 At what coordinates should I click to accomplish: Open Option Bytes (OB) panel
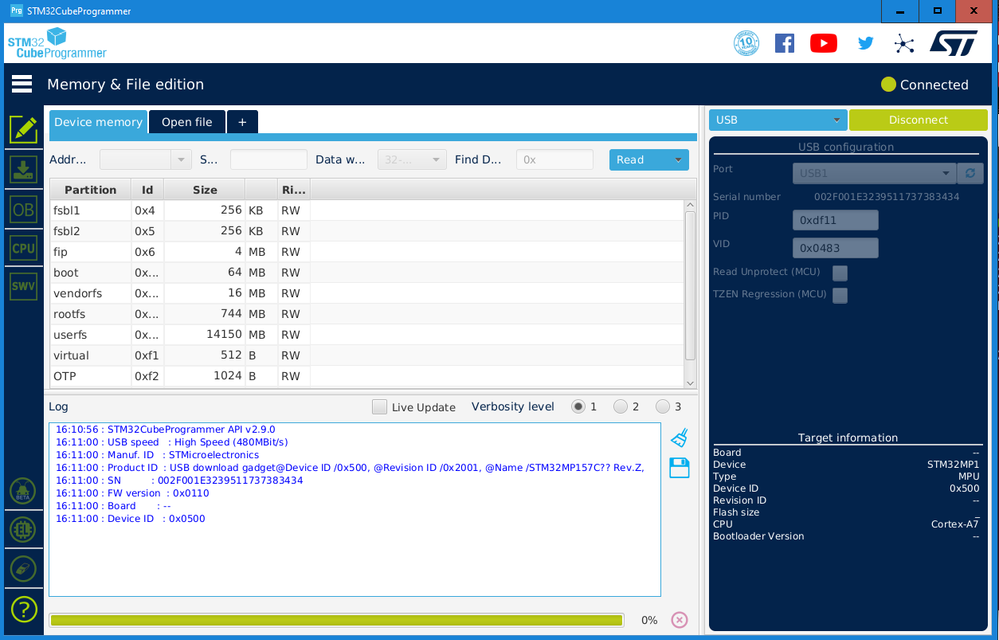coord(24,210)
